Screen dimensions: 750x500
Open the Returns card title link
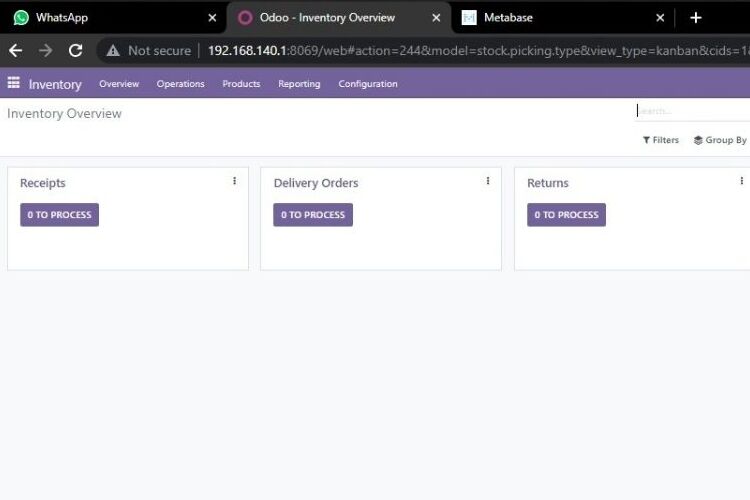[x=548, y=183]
